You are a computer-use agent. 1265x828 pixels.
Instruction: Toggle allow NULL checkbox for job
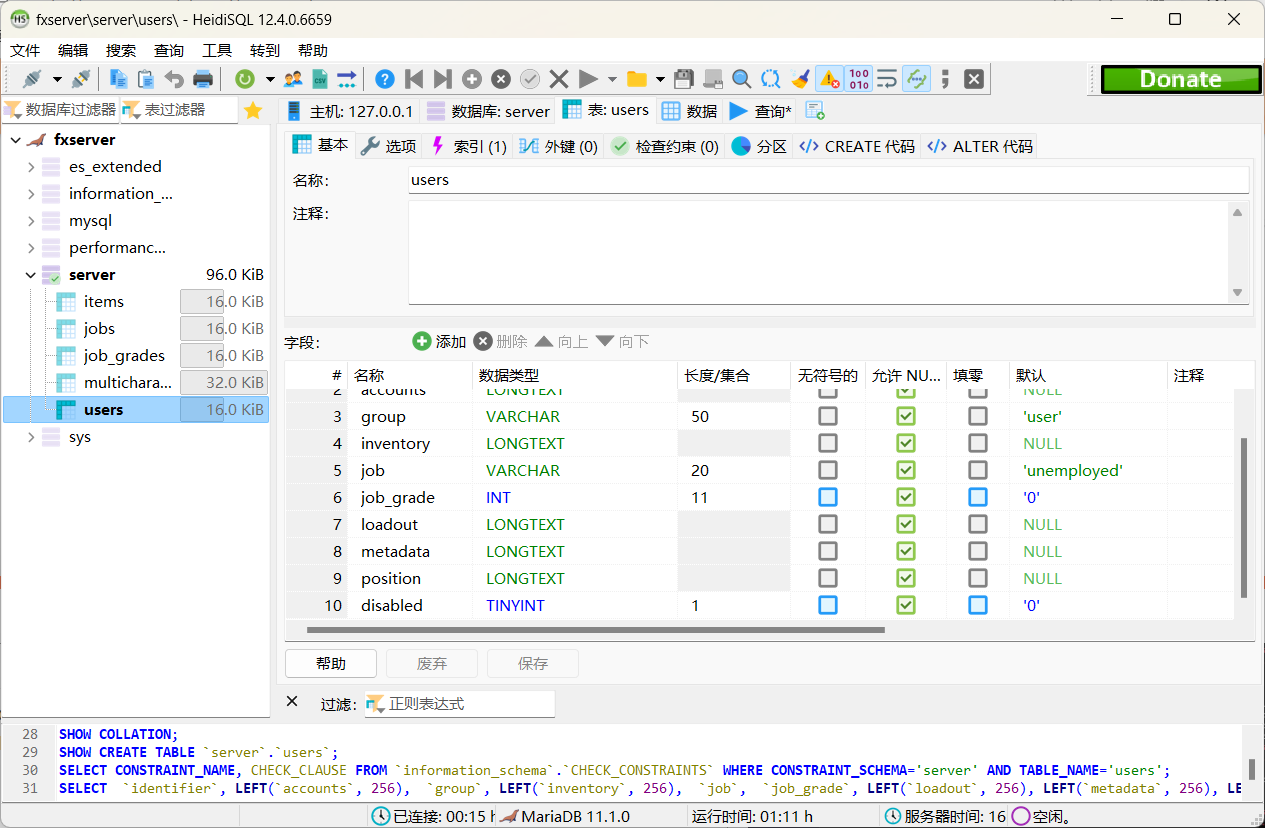tap(906, 470)
